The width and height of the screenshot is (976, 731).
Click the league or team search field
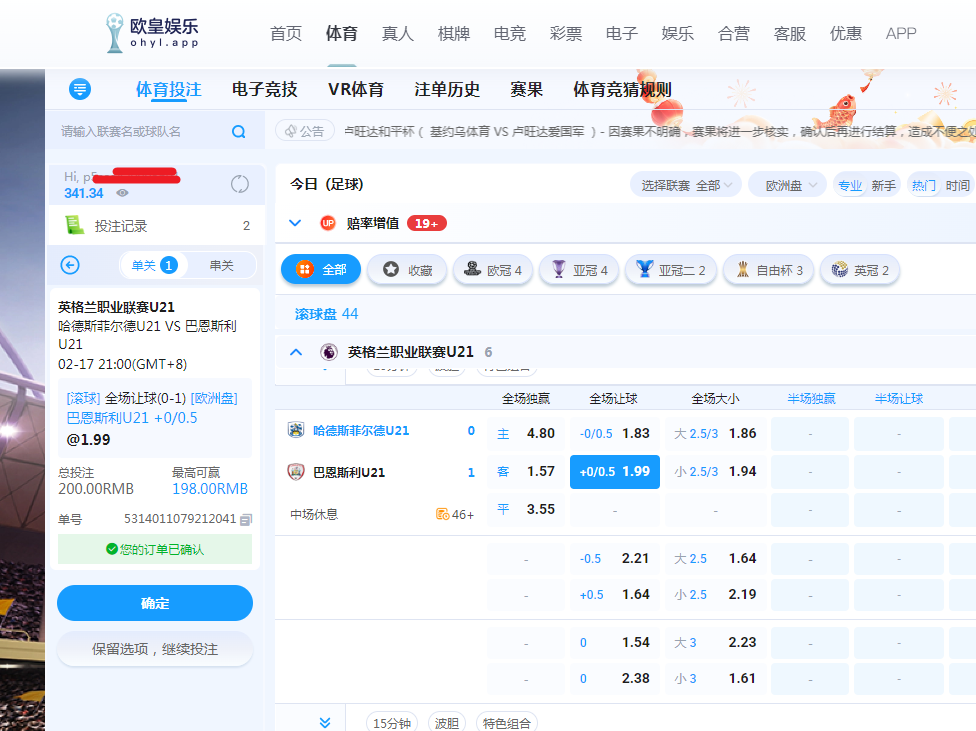(x=140, y=132)
